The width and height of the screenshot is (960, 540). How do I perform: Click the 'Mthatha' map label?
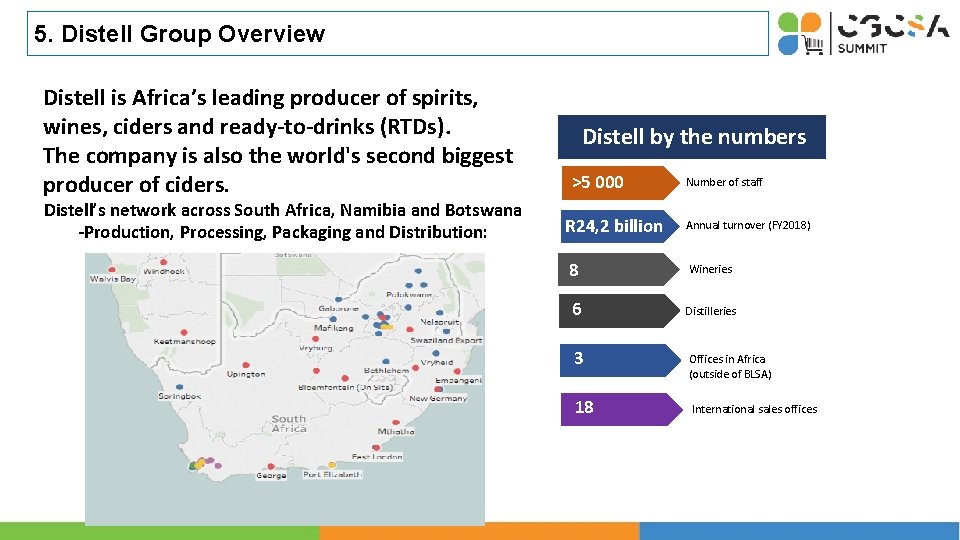396,432
